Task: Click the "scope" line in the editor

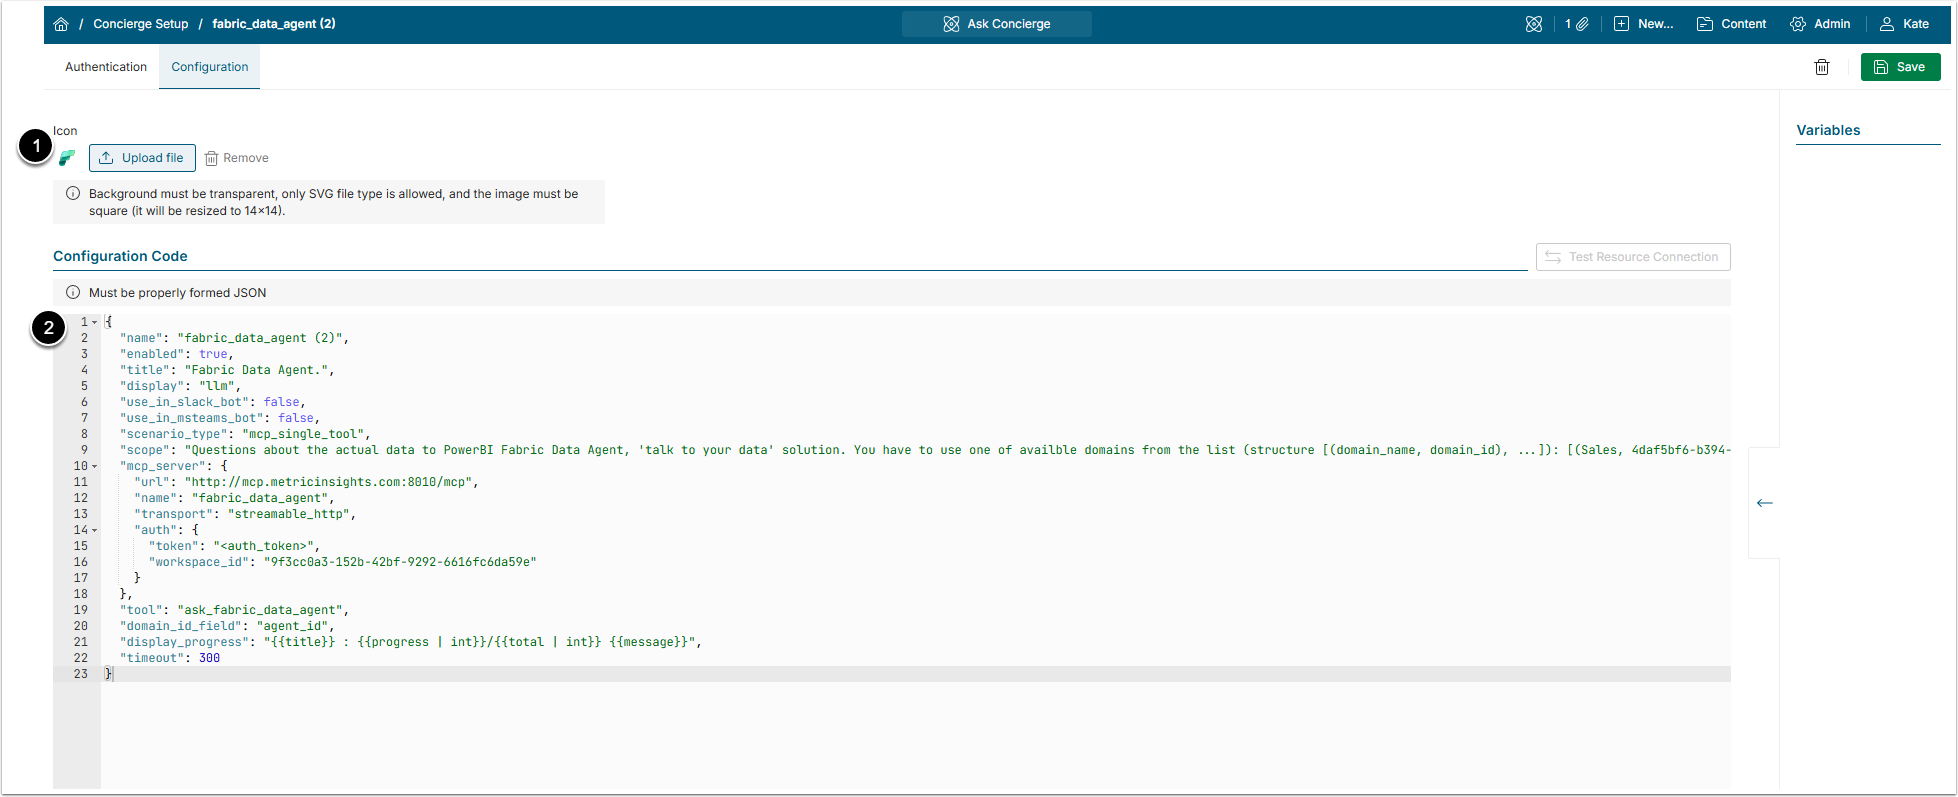Action: (x=925, y=450)
